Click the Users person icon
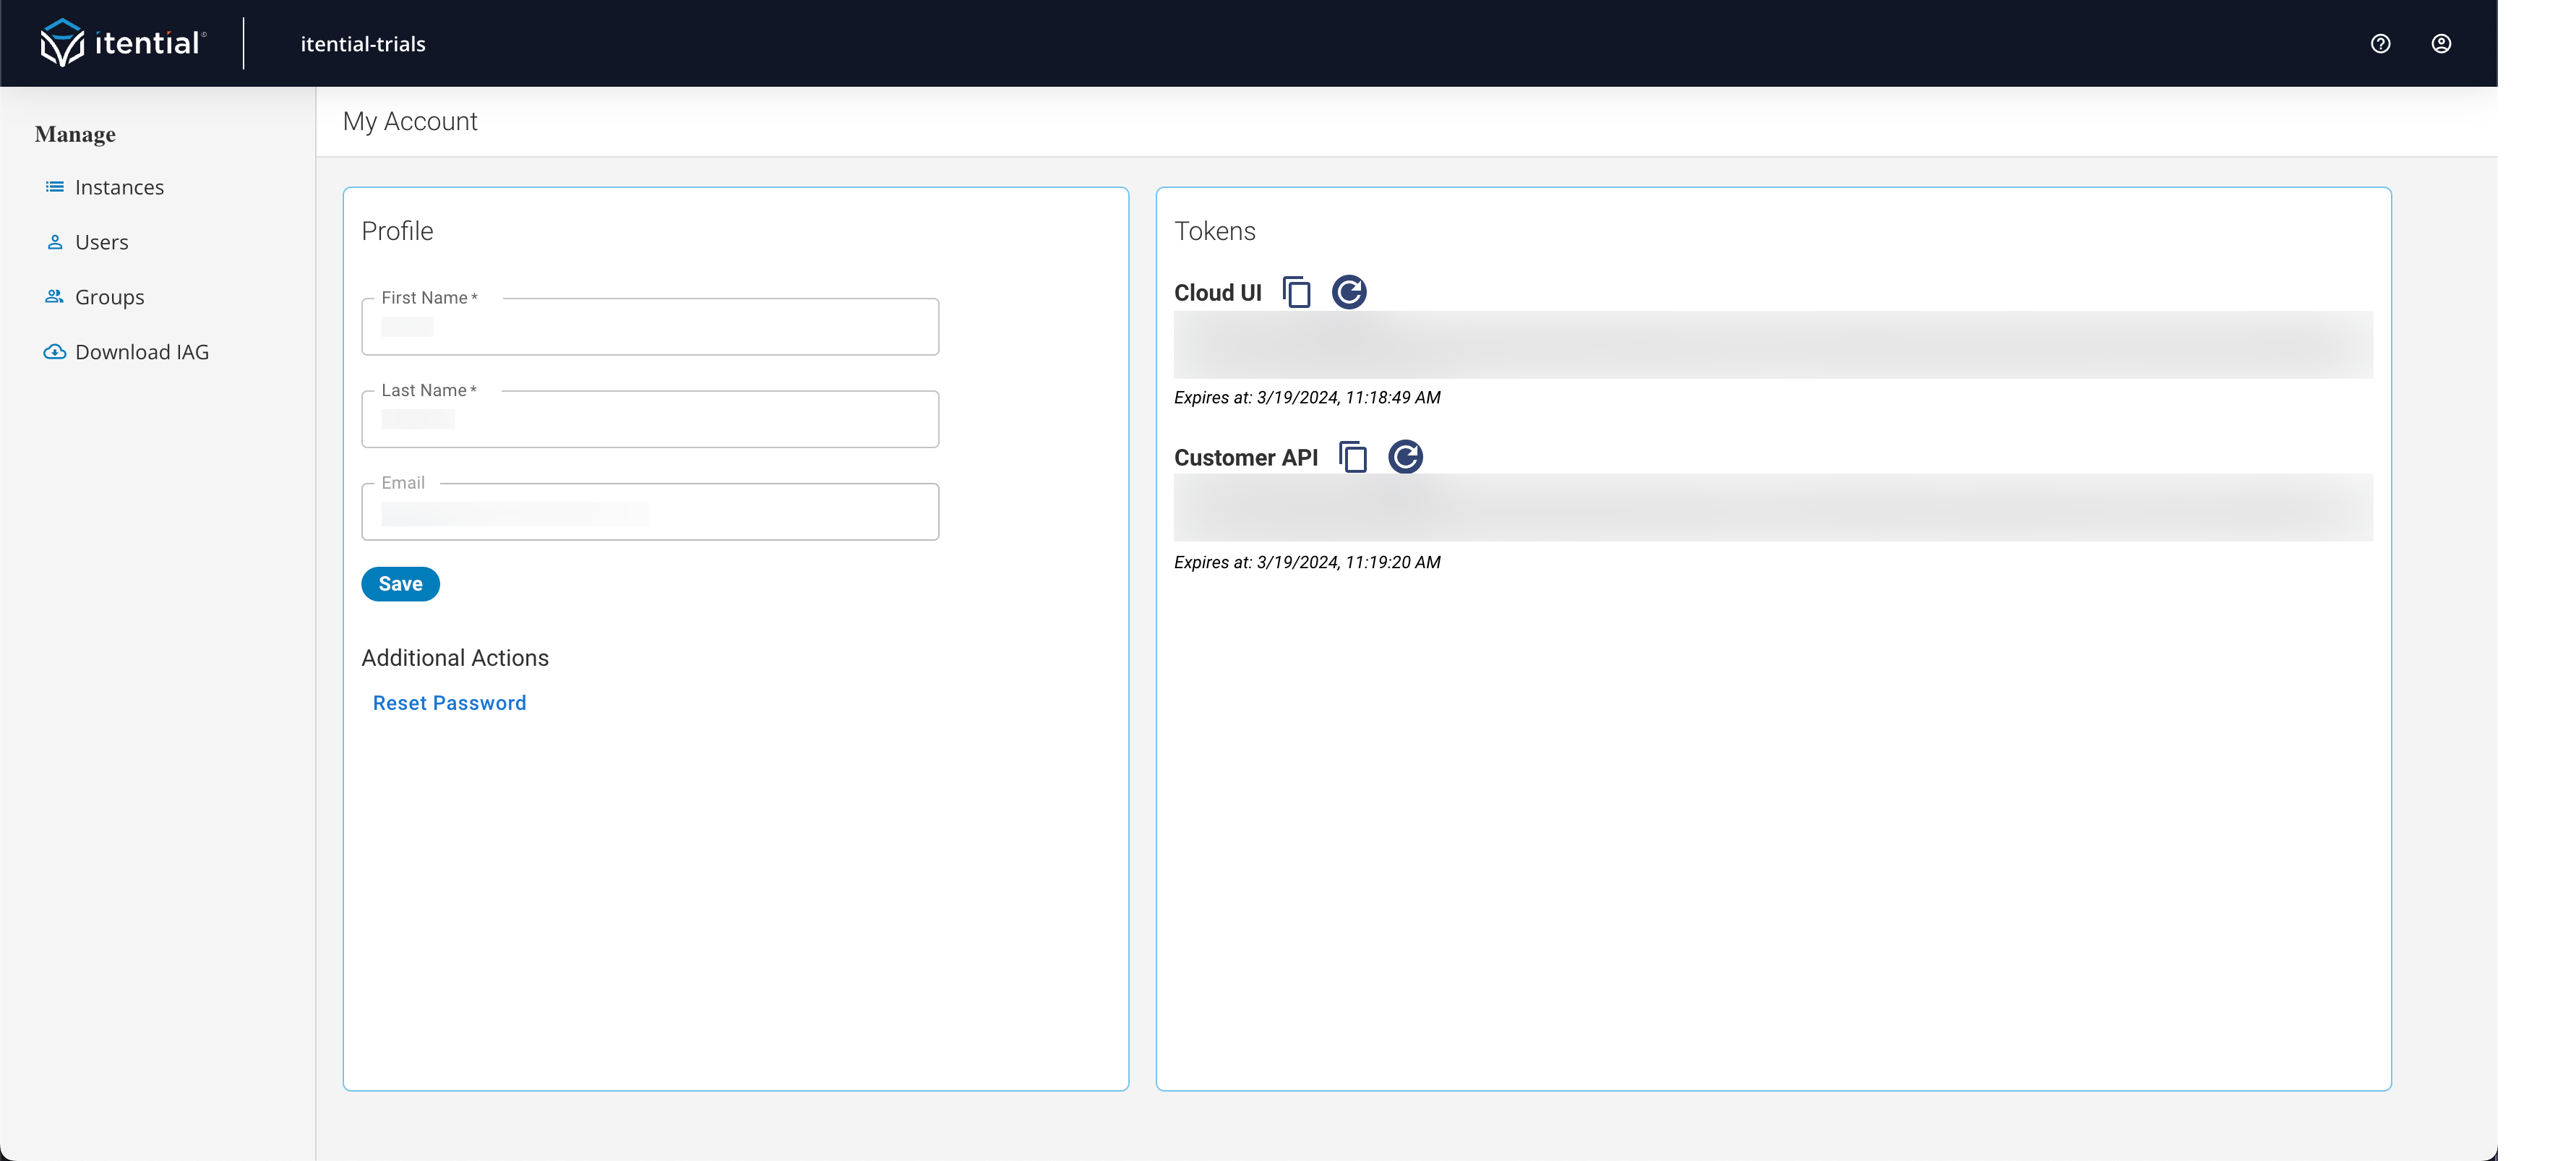 click(x=55, y=242)
